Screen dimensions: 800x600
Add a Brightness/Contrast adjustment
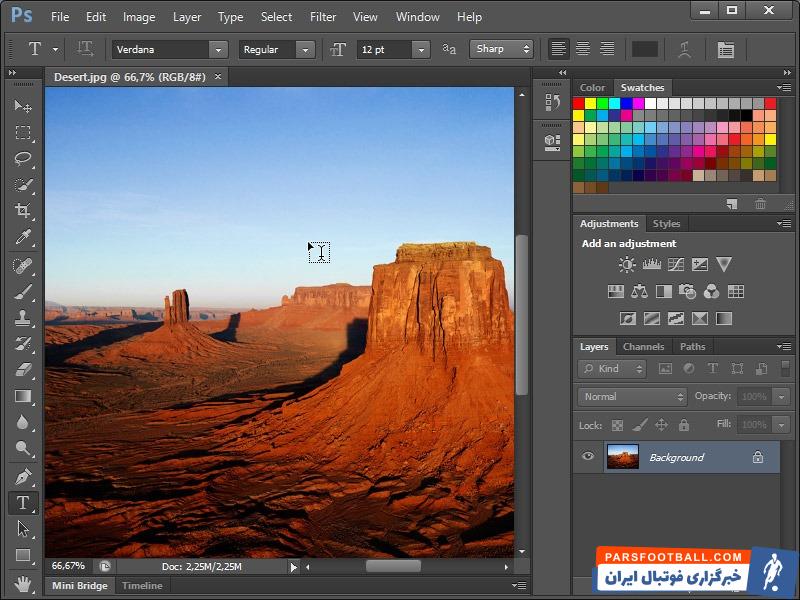[627, 265]
